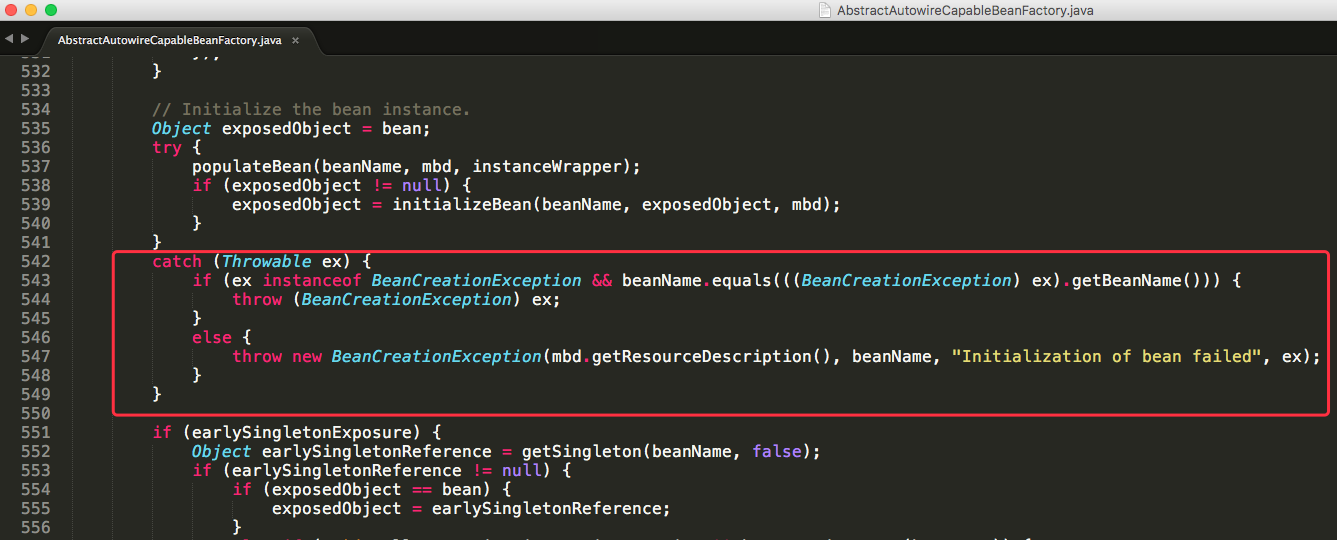Close the window with the red button
The image size is (1337, 540).
(x=11, y=10)
